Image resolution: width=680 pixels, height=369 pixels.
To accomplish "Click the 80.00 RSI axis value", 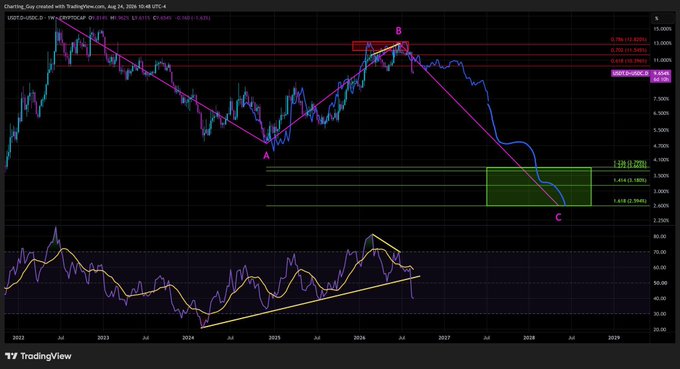I will coord(660,237).
